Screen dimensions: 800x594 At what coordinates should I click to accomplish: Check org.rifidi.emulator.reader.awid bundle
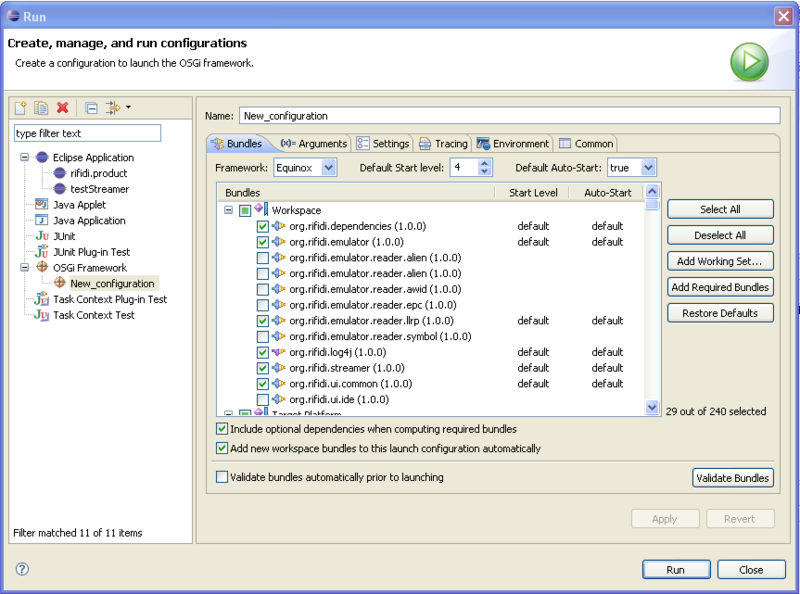coord(262,289)
